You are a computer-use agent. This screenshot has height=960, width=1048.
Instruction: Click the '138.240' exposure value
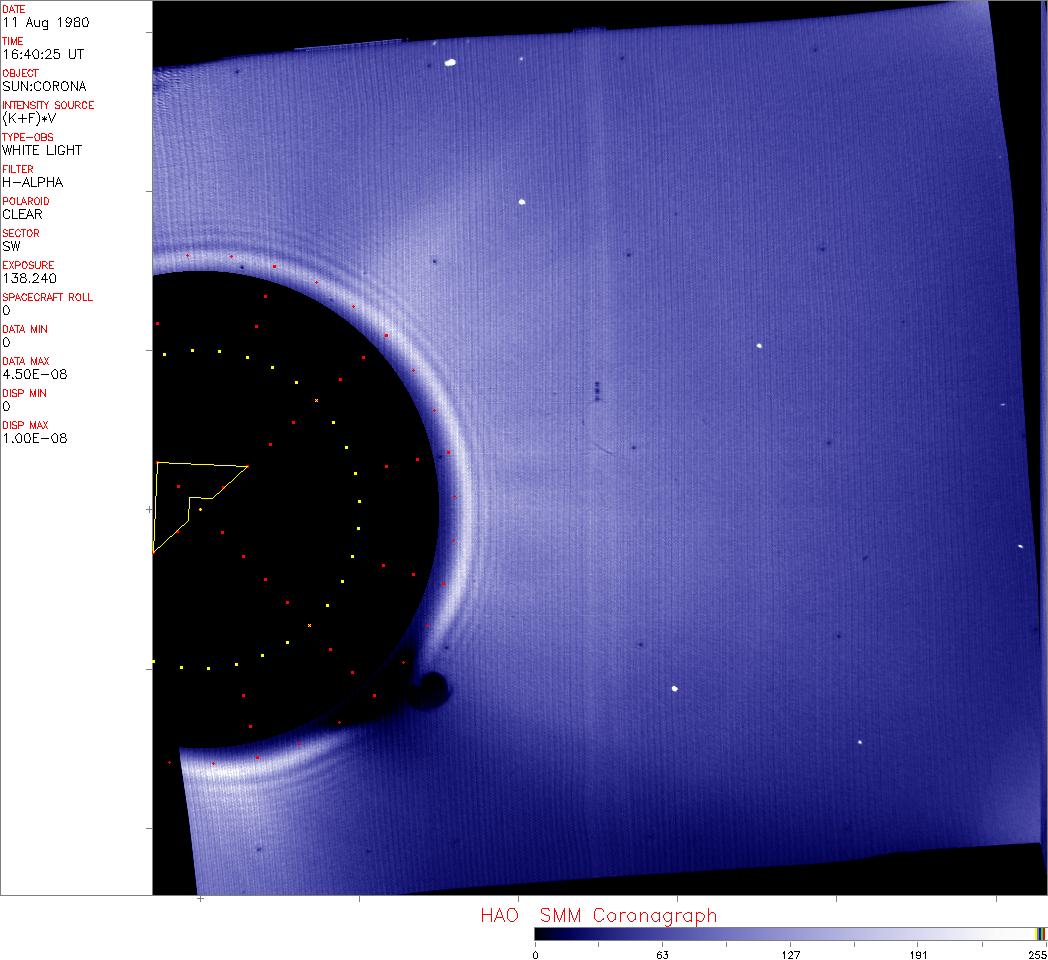[28, 278]
